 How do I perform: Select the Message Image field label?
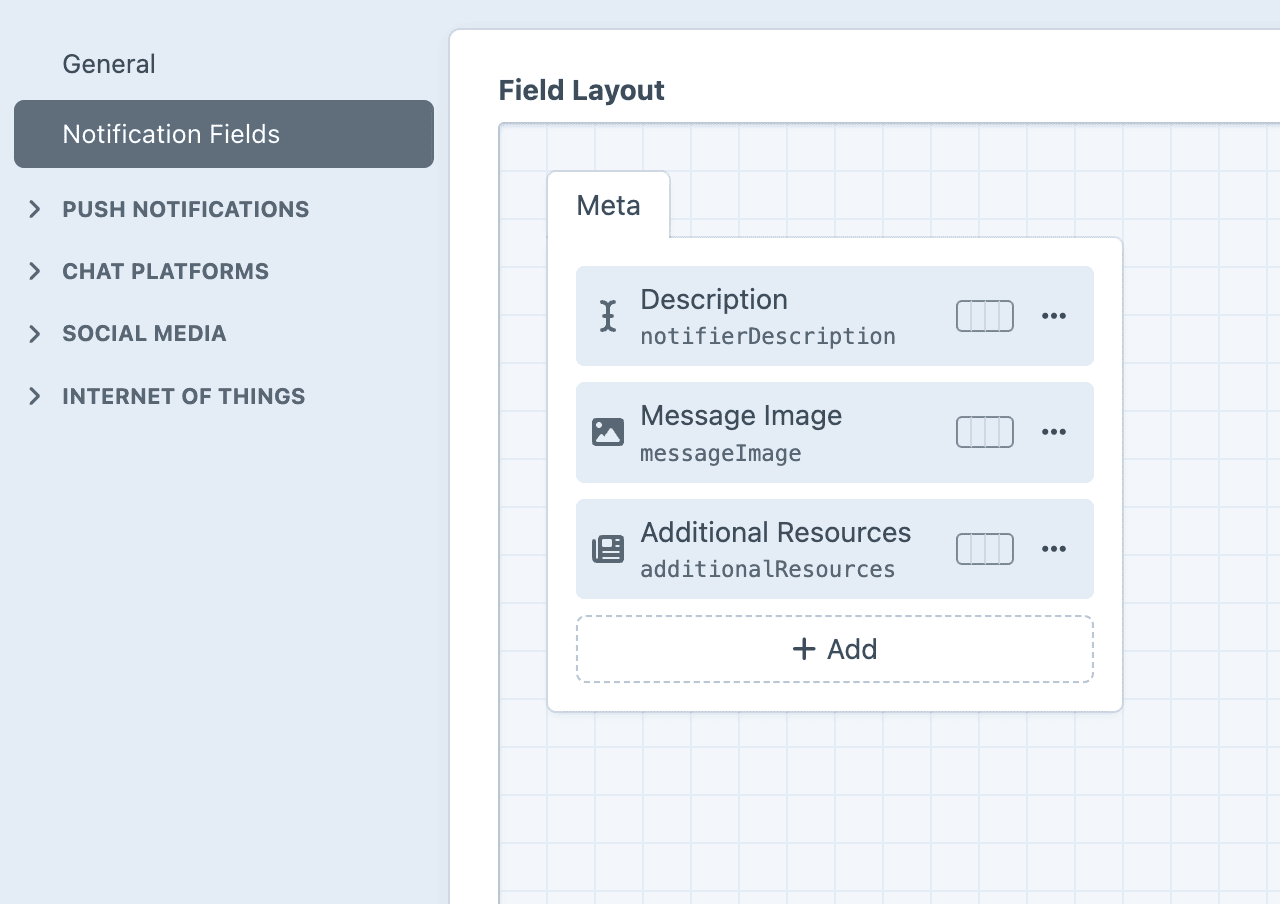pyautogui.click(x=741, y=416)
